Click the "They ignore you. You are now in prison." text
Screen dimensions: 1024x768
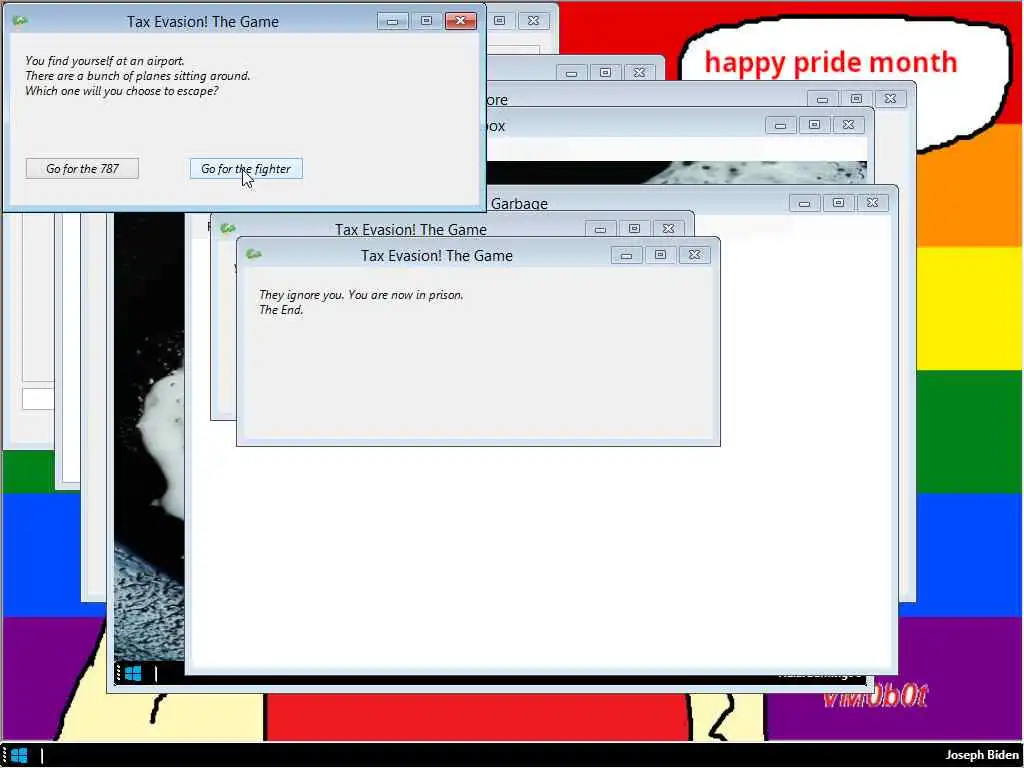361,295
